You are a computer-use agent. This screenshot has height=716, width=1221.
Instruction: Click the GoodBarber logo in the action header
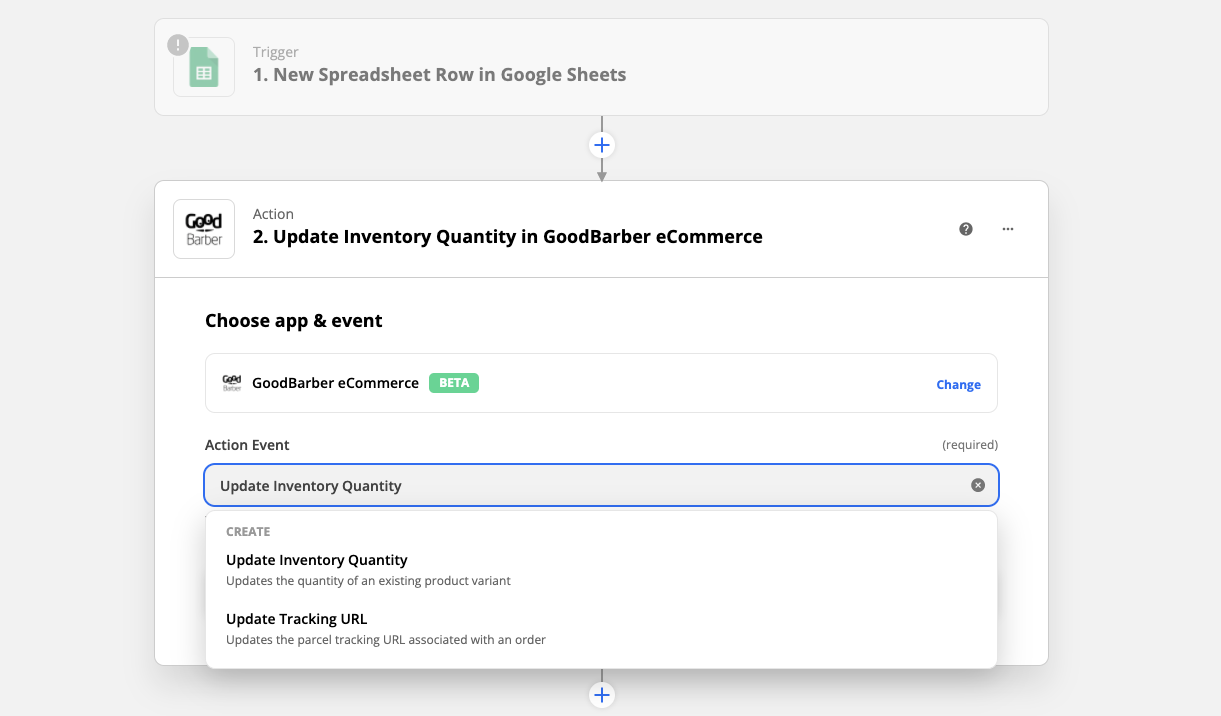204,229
